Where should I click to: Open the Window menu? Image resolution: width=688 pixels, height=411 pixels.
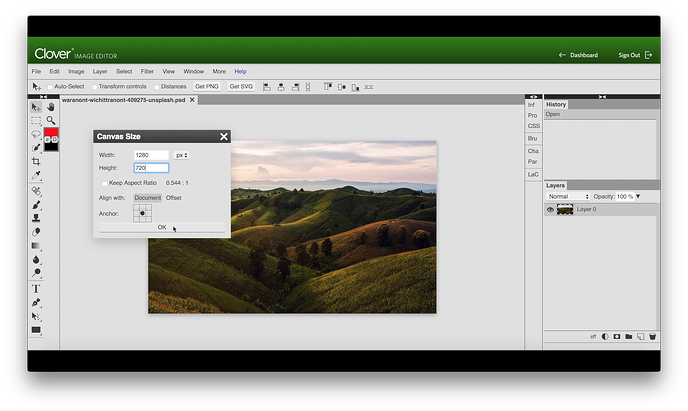click(x=194, y=71)
